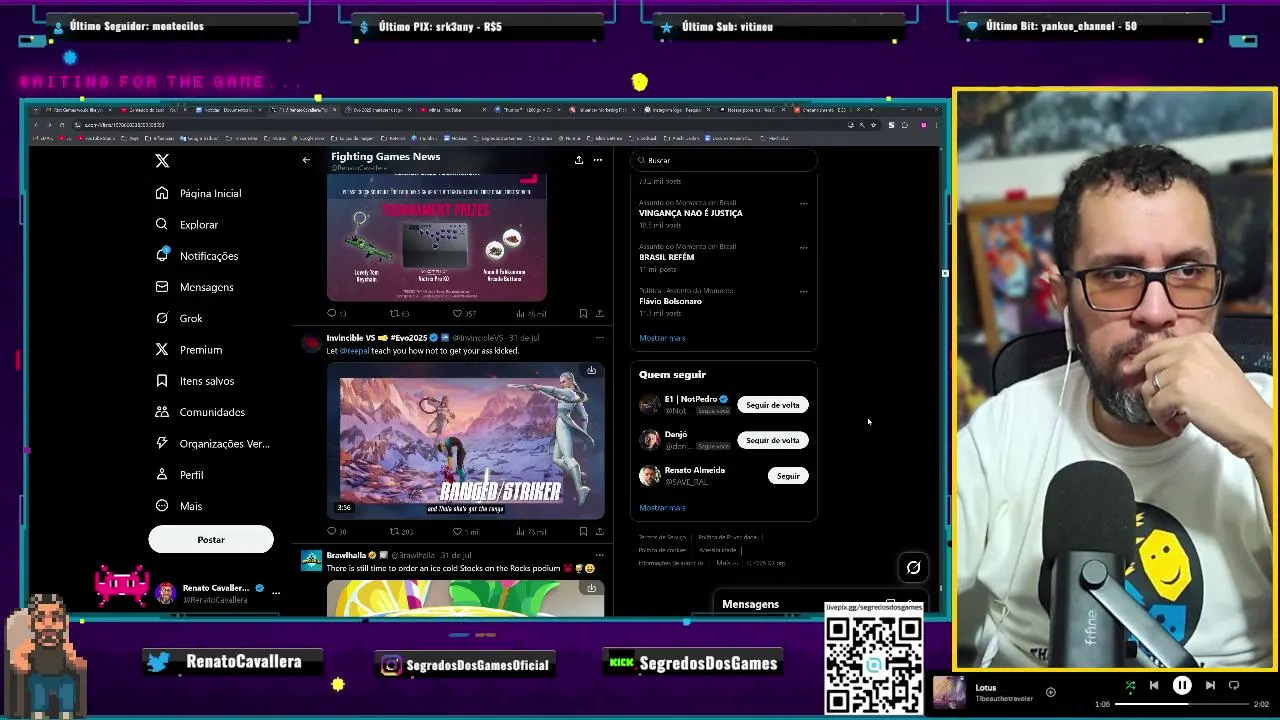This screenshot has height=720, width=1280.
Task: Open the Grok floating button
Action: [x=913, y=568]
